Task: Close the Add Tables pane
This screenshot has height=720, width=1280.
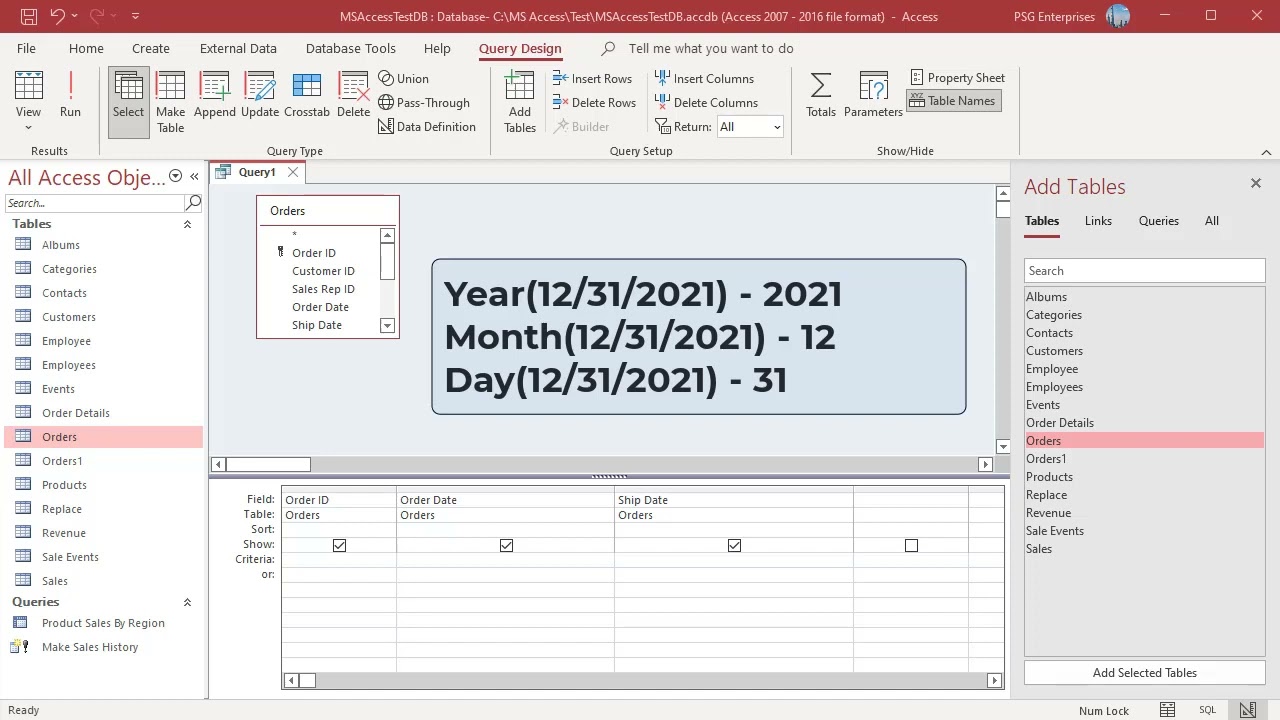Action: (x=1255, y=183)
